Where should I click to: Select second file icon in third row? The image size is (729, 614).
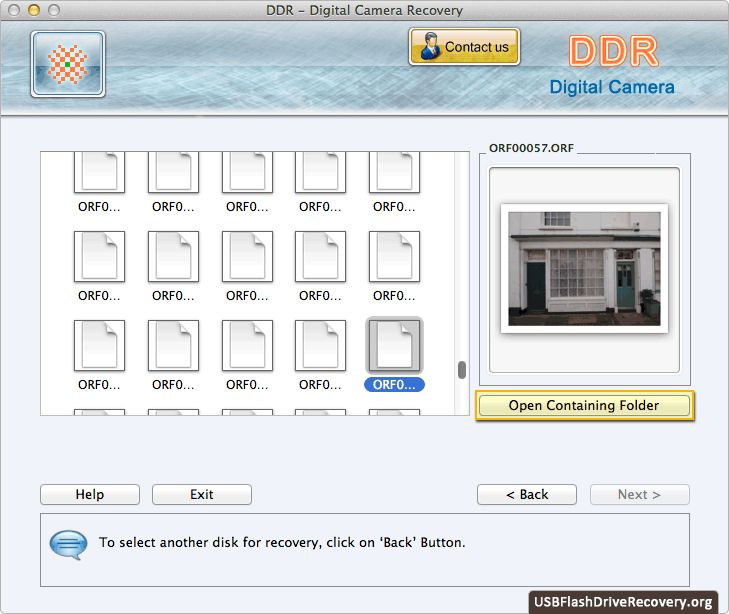tap(174, 346)
